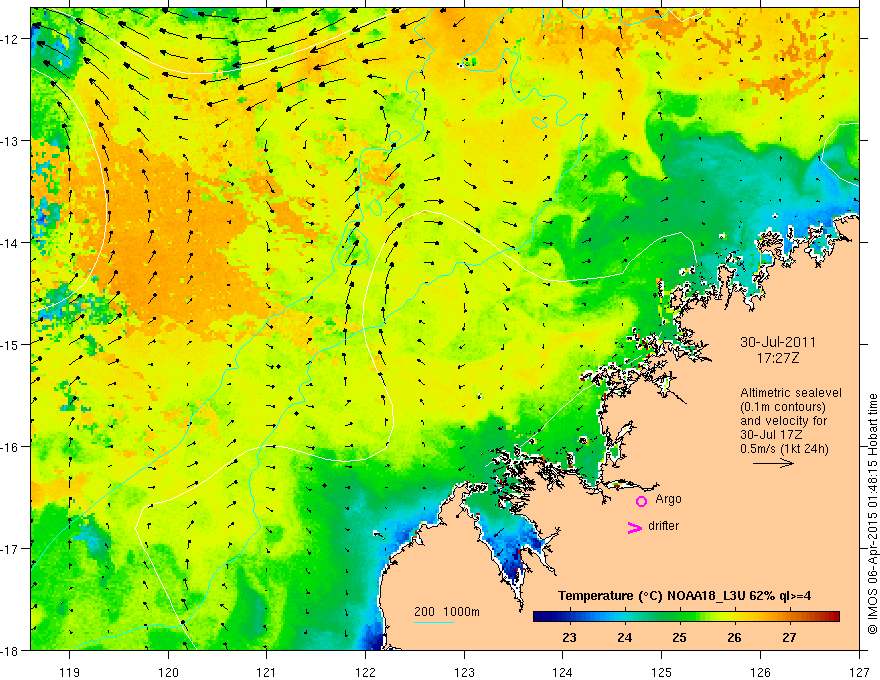Click the magenta drifter arrow legend marker
880x680 pixels.
point(635,527)
